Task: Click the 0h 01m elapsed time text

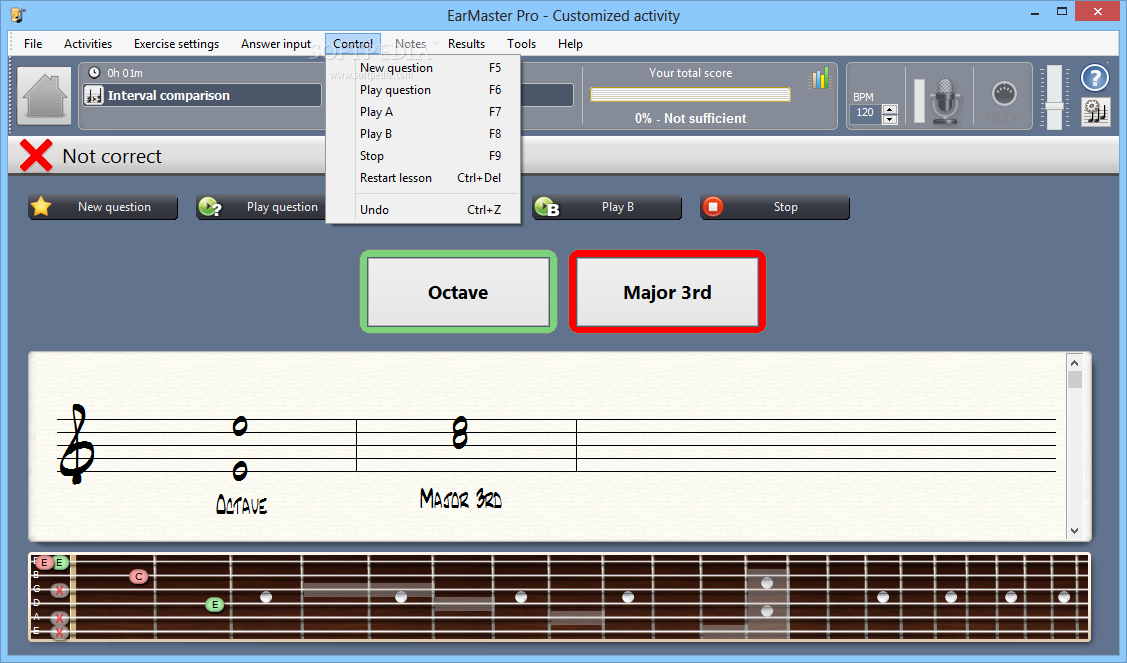Action: click(125, 73)
